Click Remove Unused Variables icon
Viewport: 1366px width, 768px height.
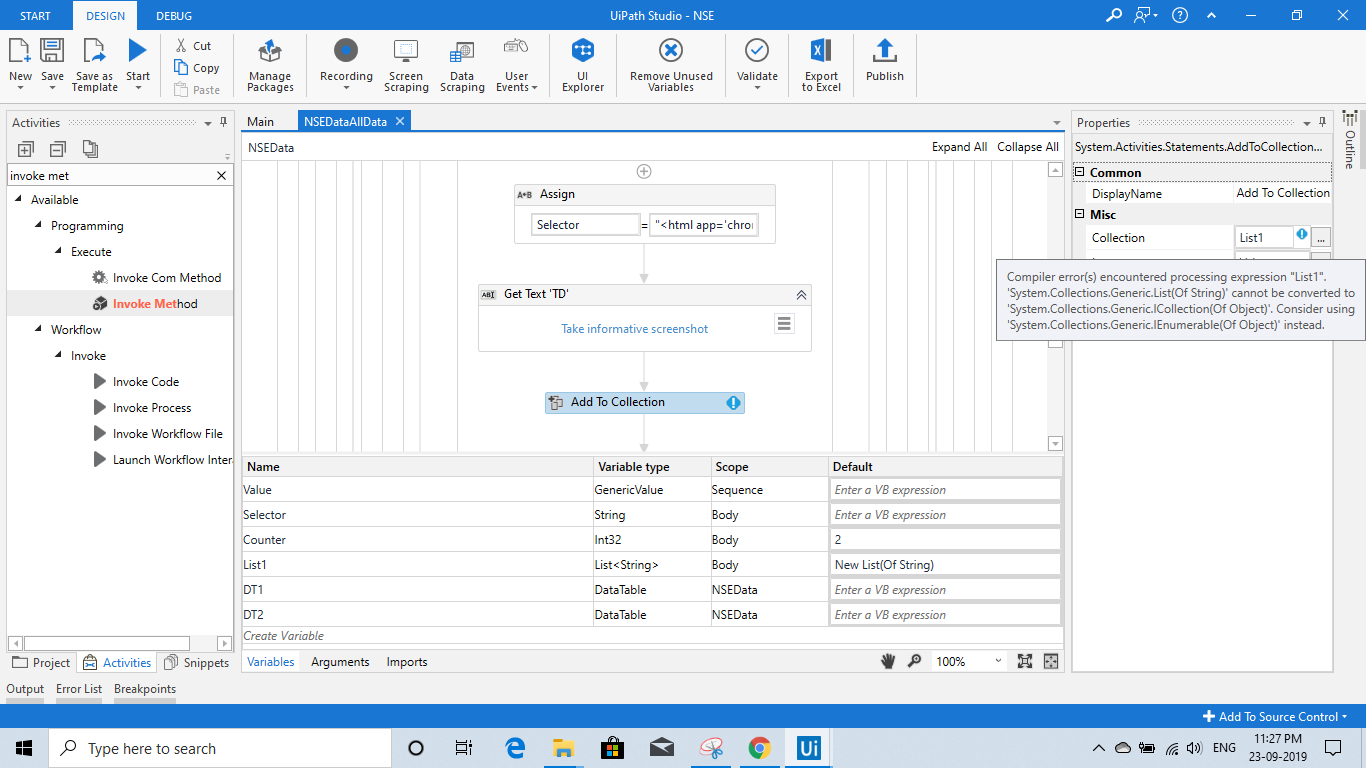pos(671,52)
